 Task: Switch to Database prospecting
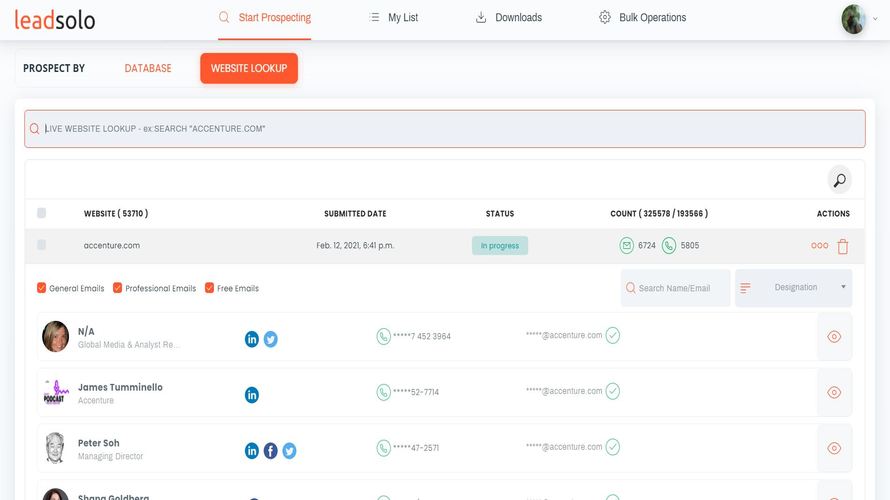pyautogui.click(x=148, y=68)
